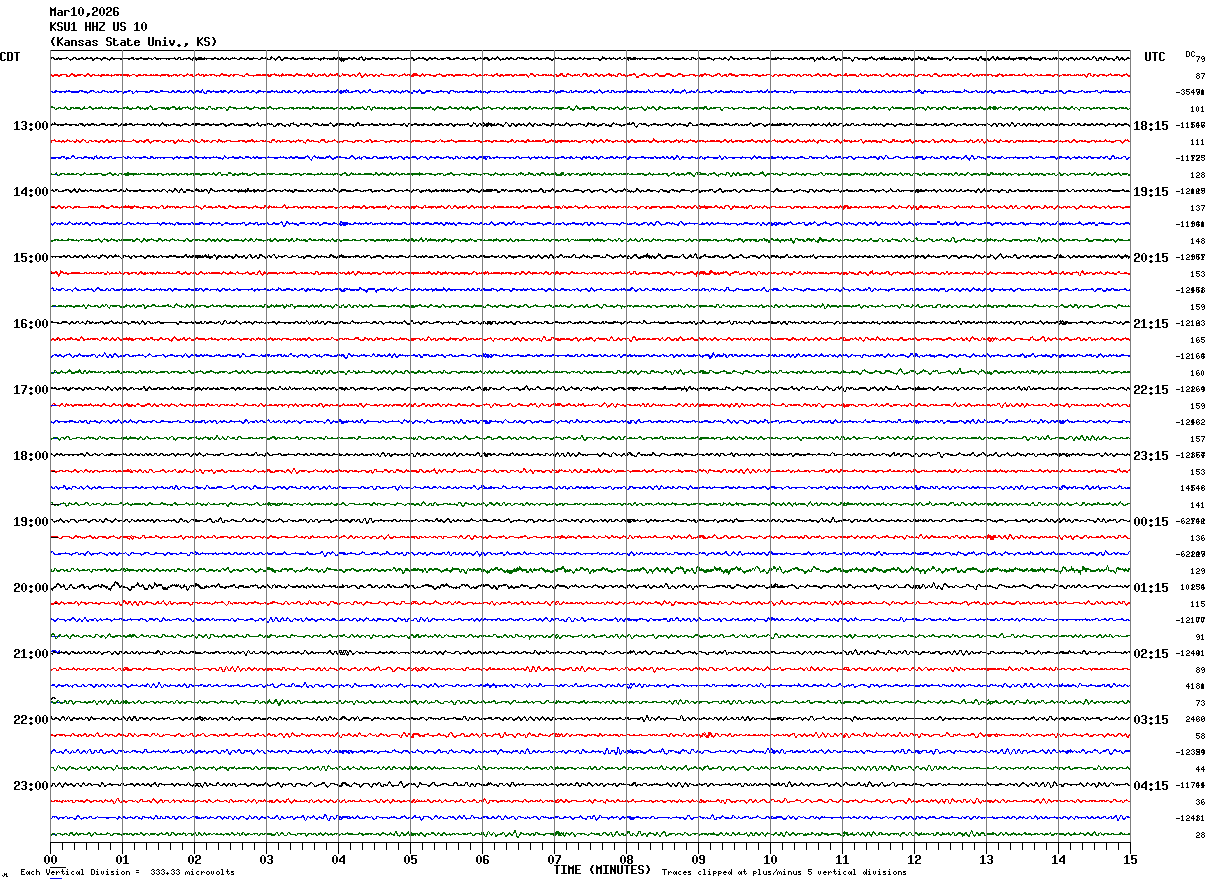
Task: Click the DC column header
Action: tap(1190, 54)
